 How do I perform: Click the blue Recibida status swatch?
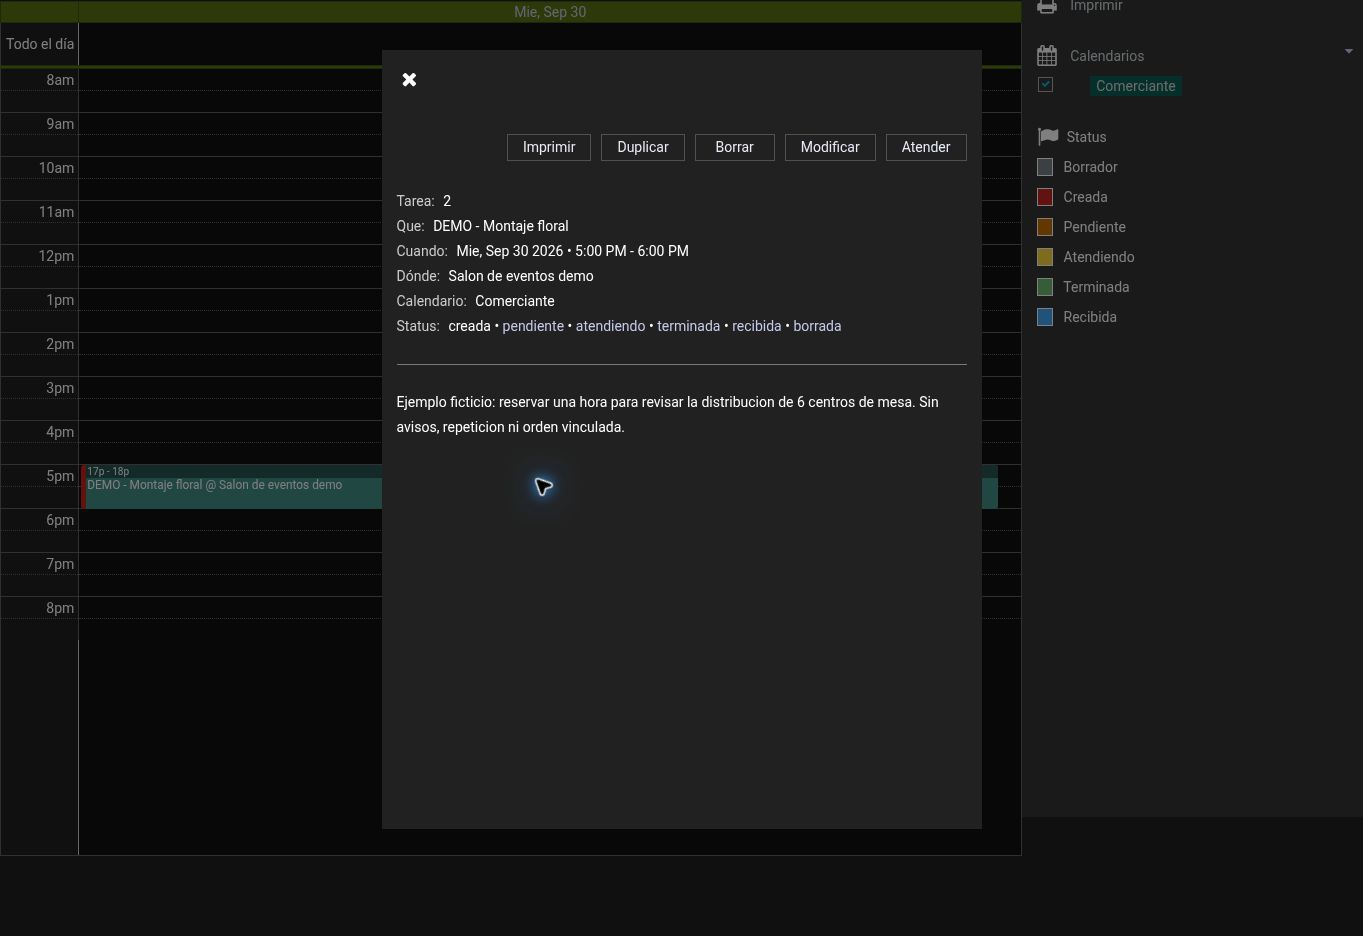(x=1045, y=317)
